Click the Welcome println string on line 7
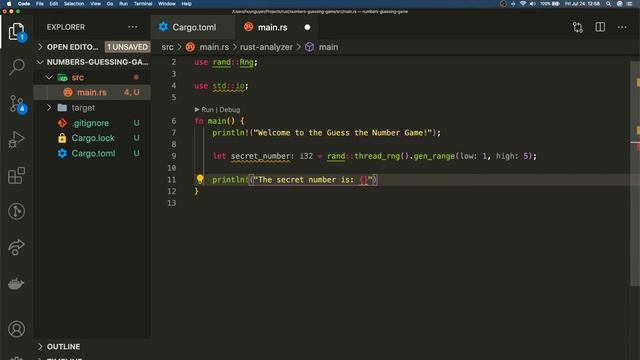Image resolution: width=640 pixels, height=360 pixels. pos(343,133)
